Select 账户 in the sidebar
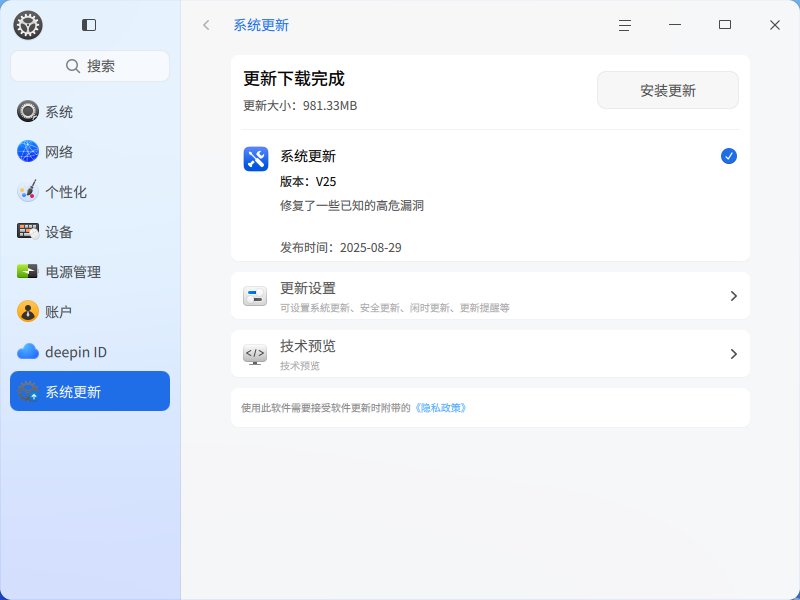The width and height of the screenshot is (800, 600). coord(90,311)
